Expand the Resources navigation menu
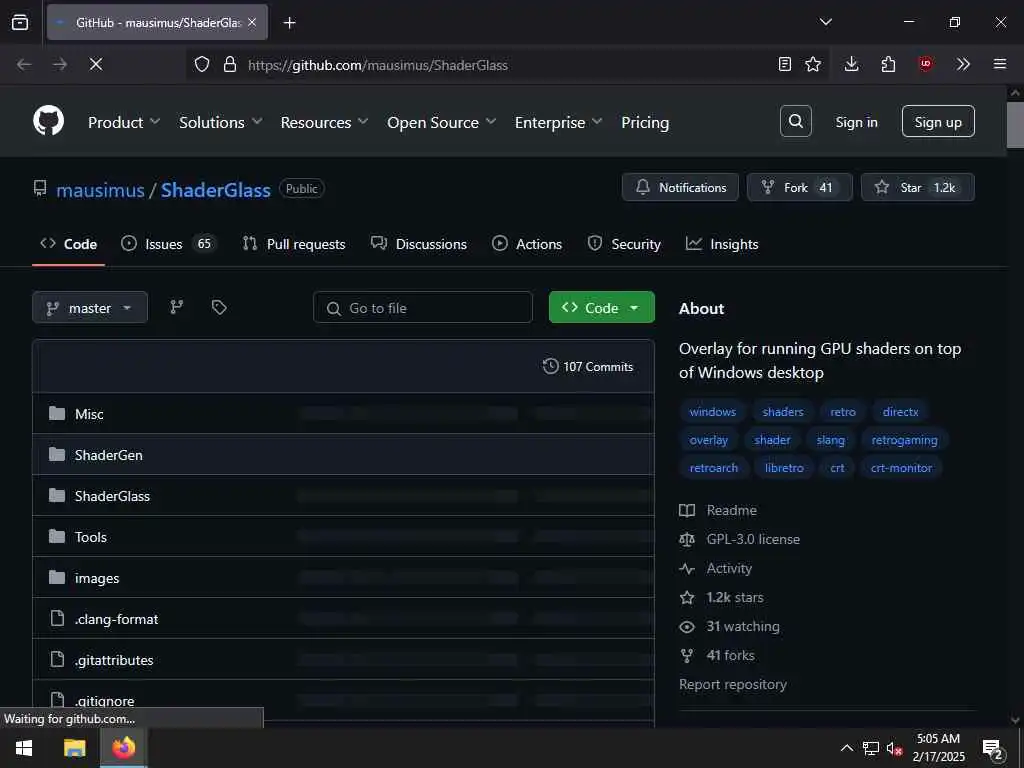 [325, 122]
